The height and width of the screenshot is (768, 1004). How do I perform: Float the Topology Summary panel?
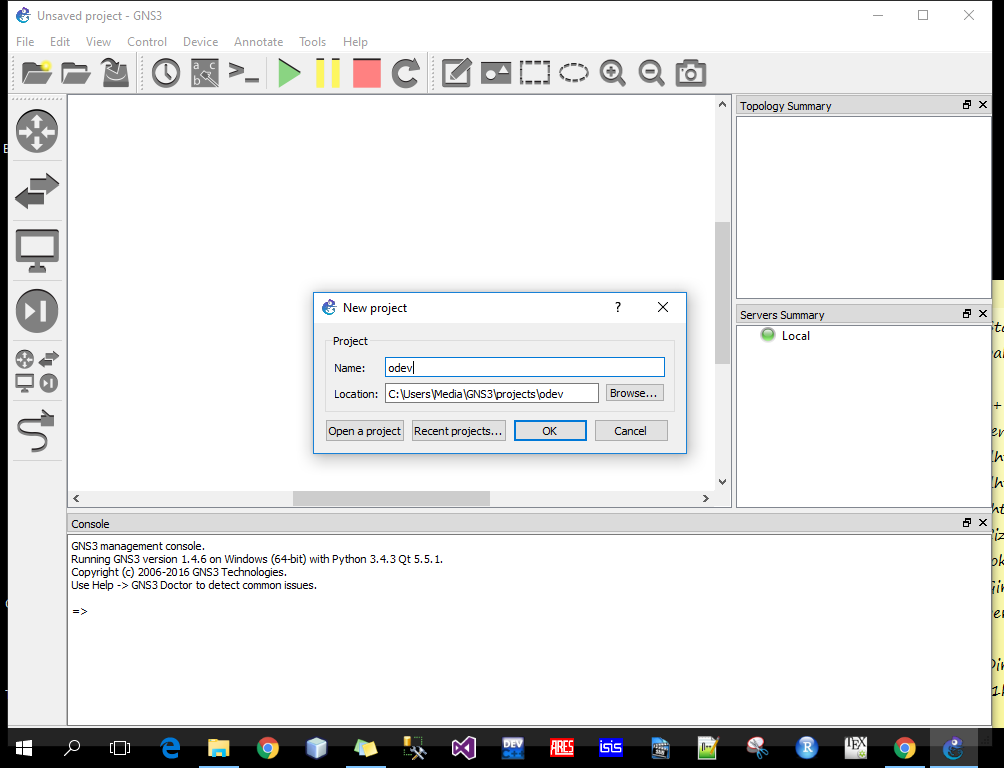point(966,105)
